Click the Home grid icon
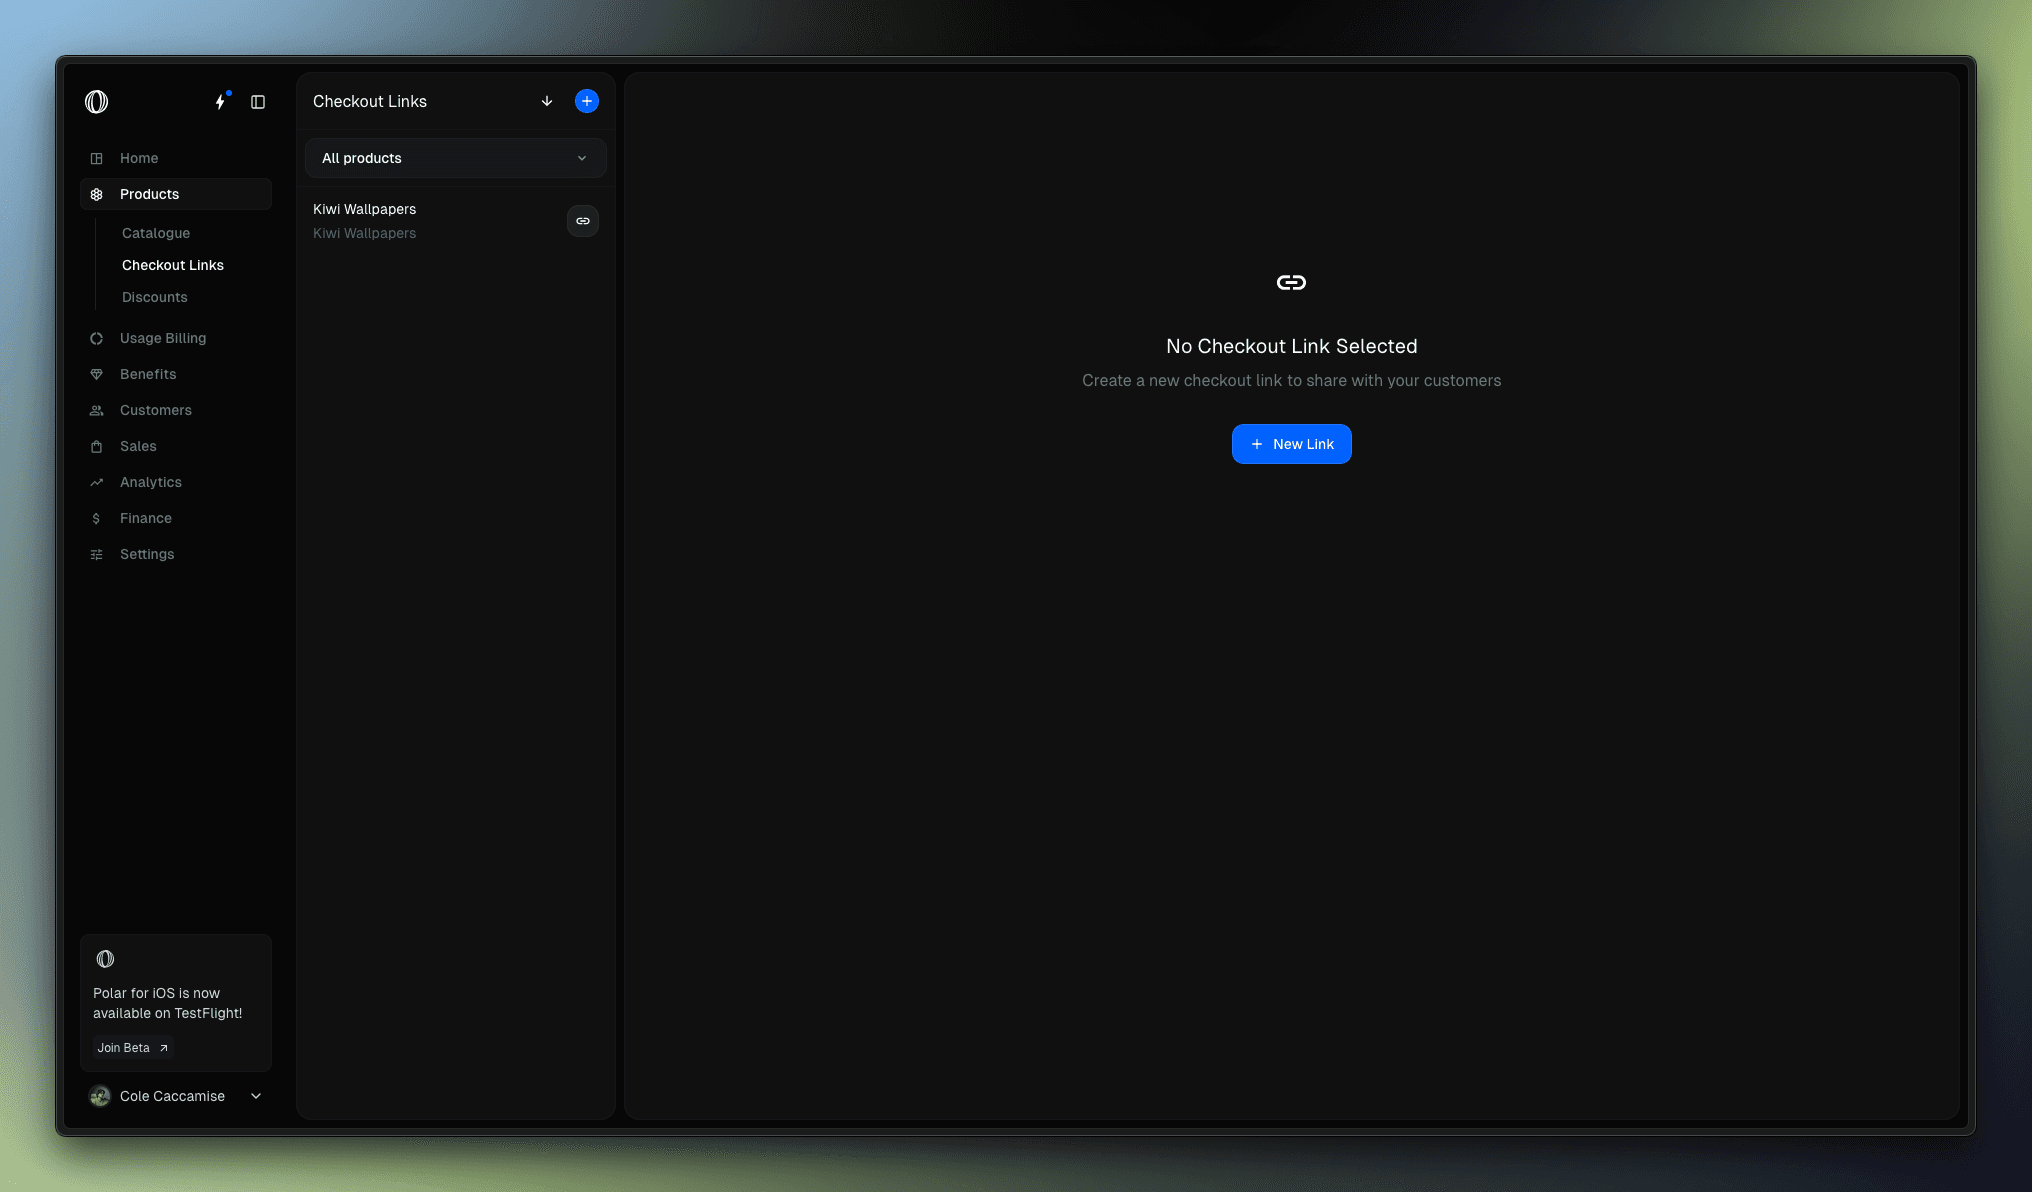Image resolution: width=2032 pixels, height=1192 pixels. (x=97, y=158)
